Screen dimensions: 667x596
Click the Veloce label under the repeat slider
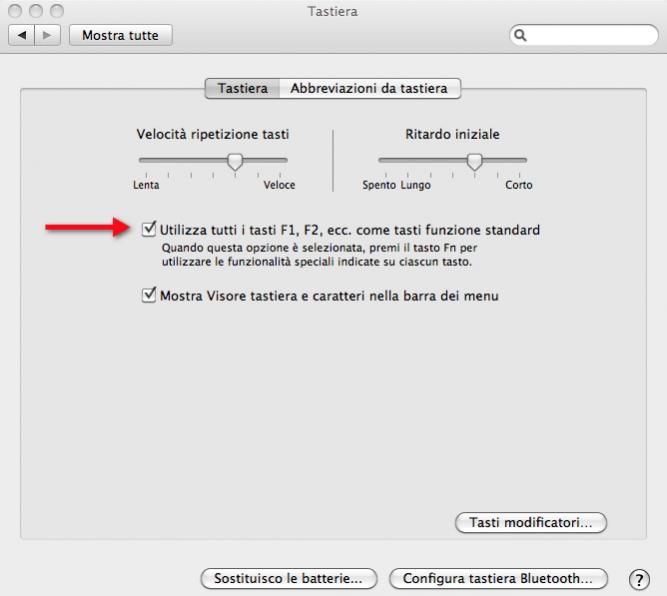(x=279, y=185)
